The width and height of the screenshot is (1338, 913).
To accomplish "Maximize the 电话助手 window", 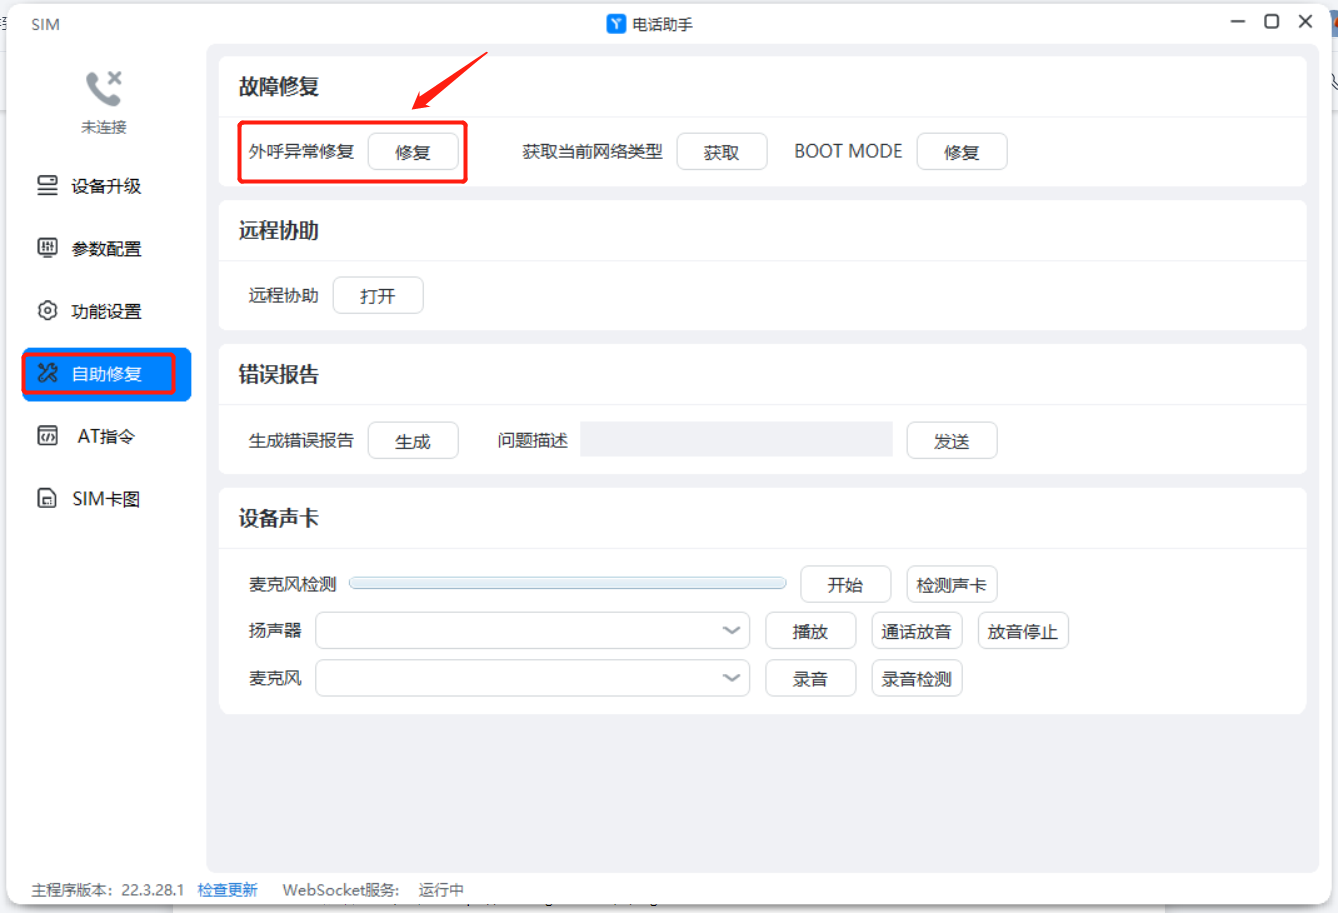I will point(1272,21).
